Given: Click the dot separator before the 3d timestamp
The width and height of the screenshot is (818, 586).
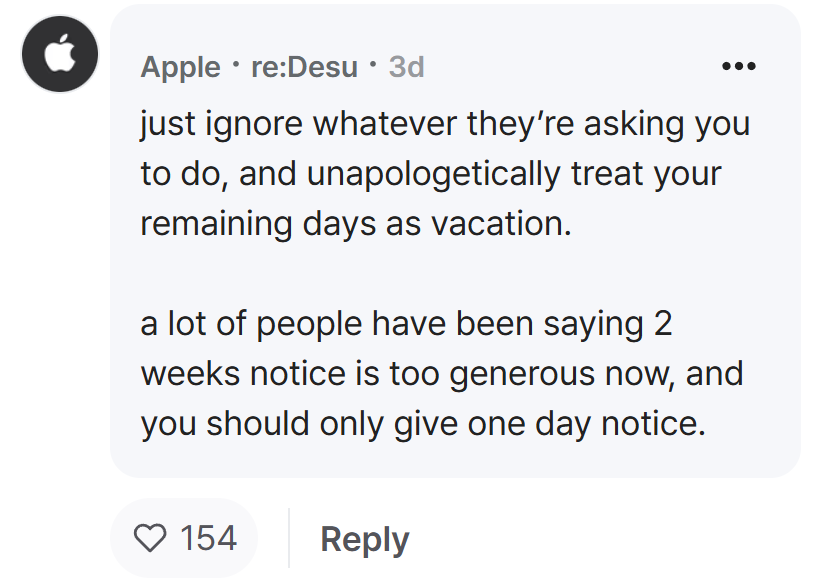Looking at the screenshot, I should pyautogui.click(x=372, y=65).
